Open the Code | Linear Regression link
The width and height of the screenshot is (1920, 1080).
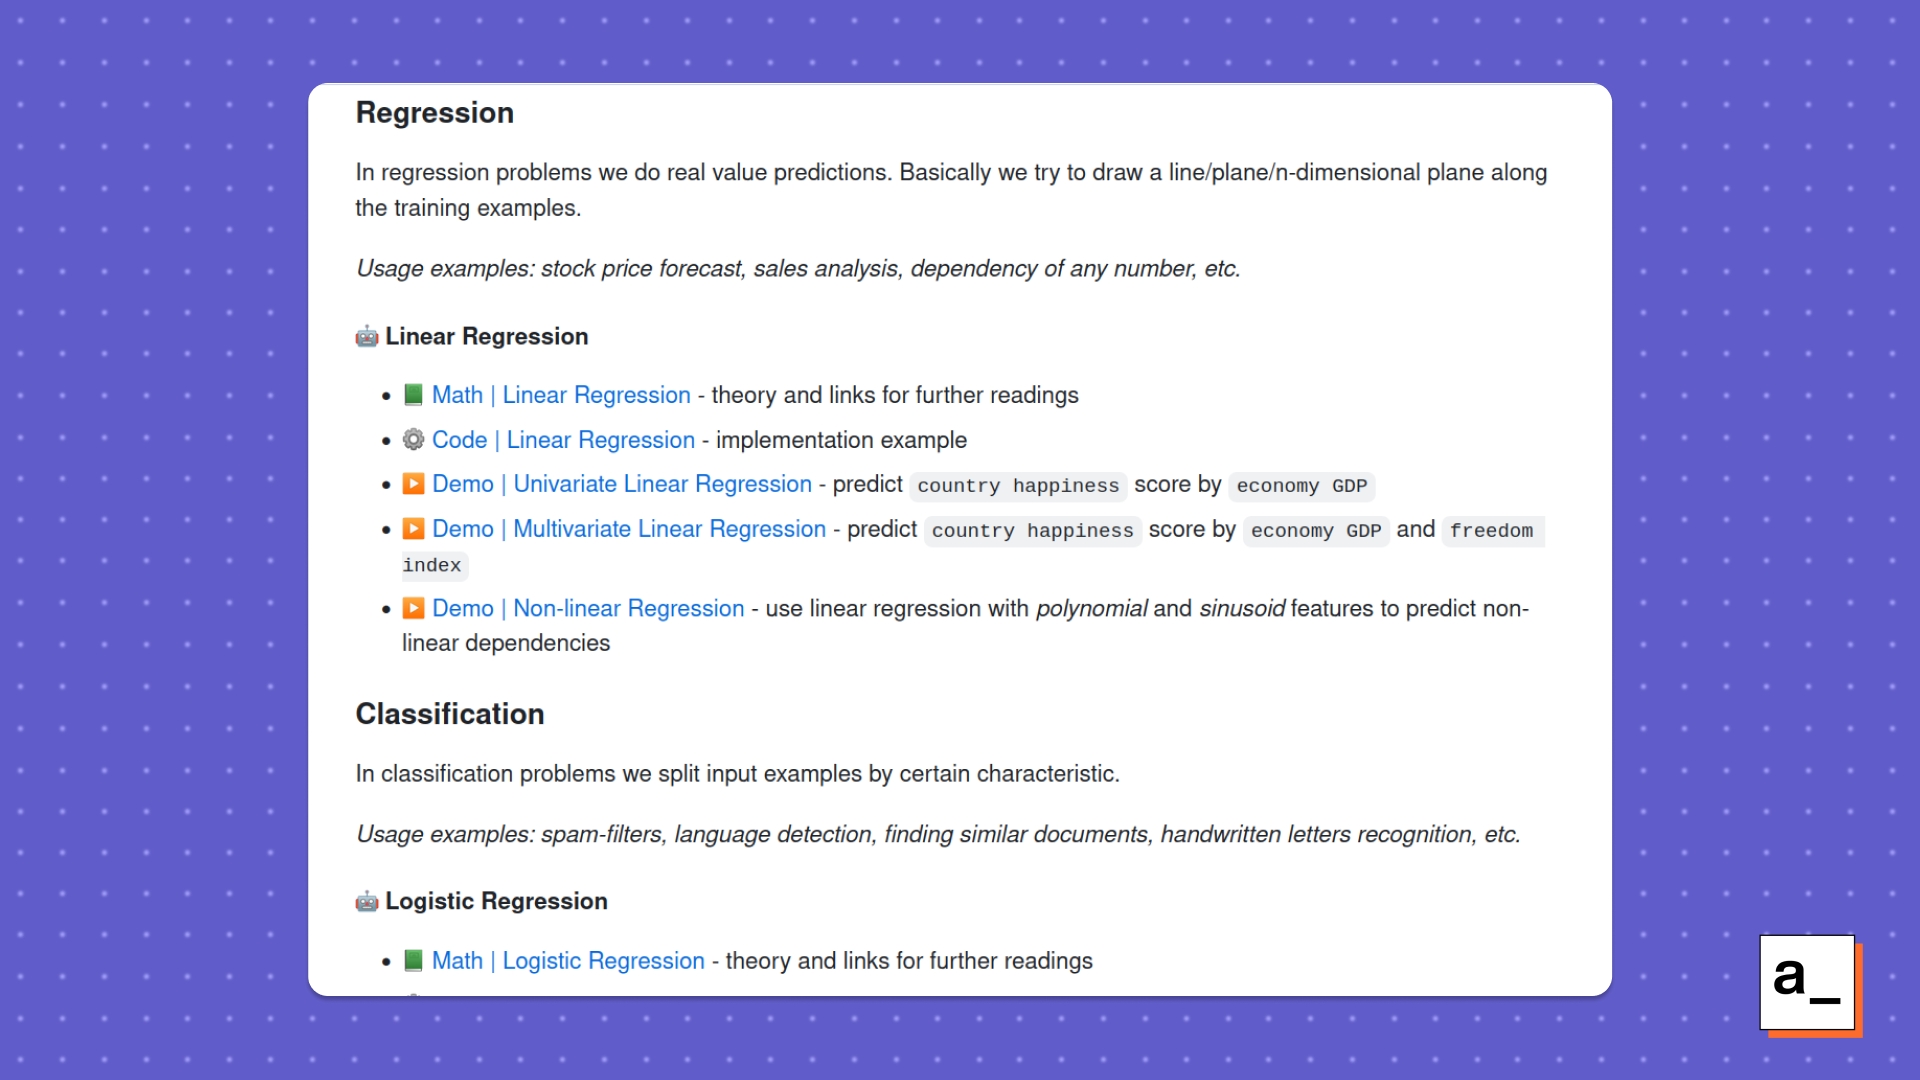(563, 440)
